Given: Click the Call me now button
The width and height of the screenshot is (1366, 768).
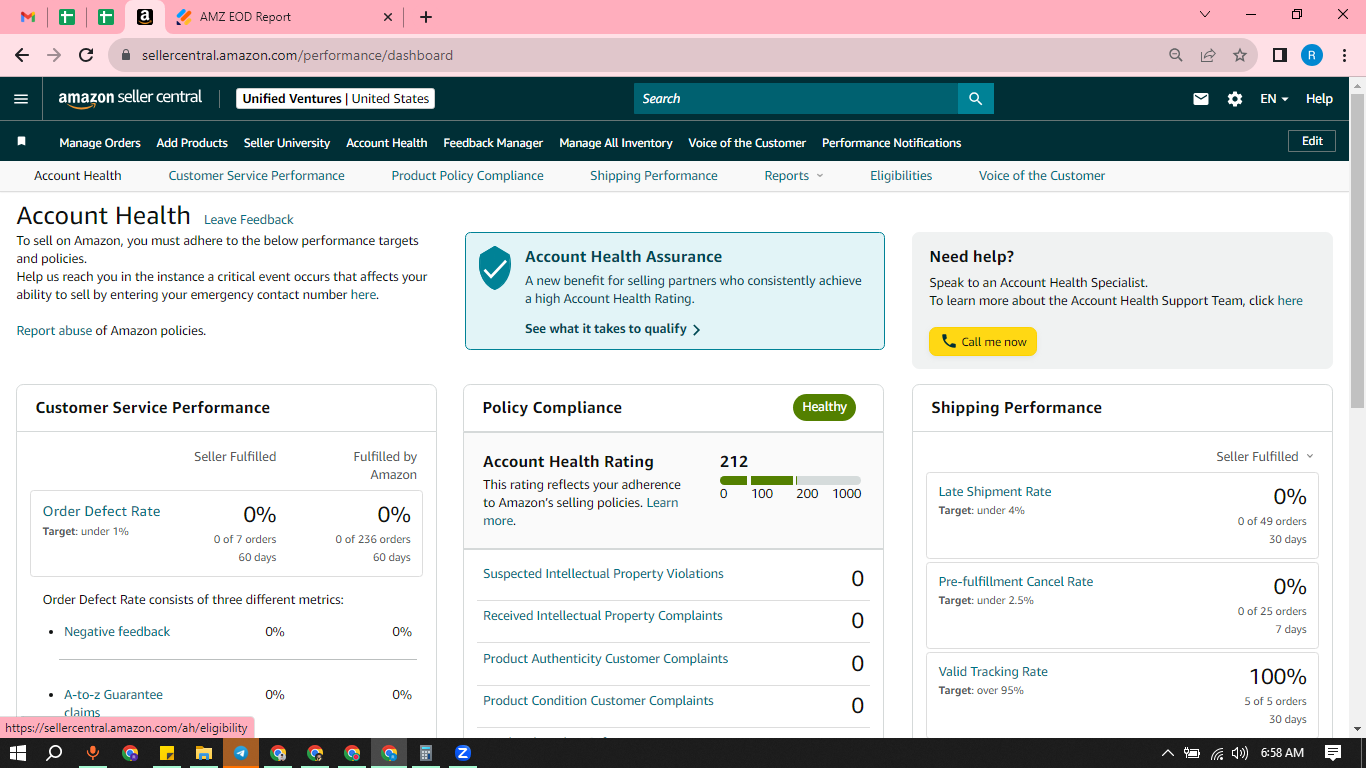Looking at the screenshot, I should [x=983, y=342].
